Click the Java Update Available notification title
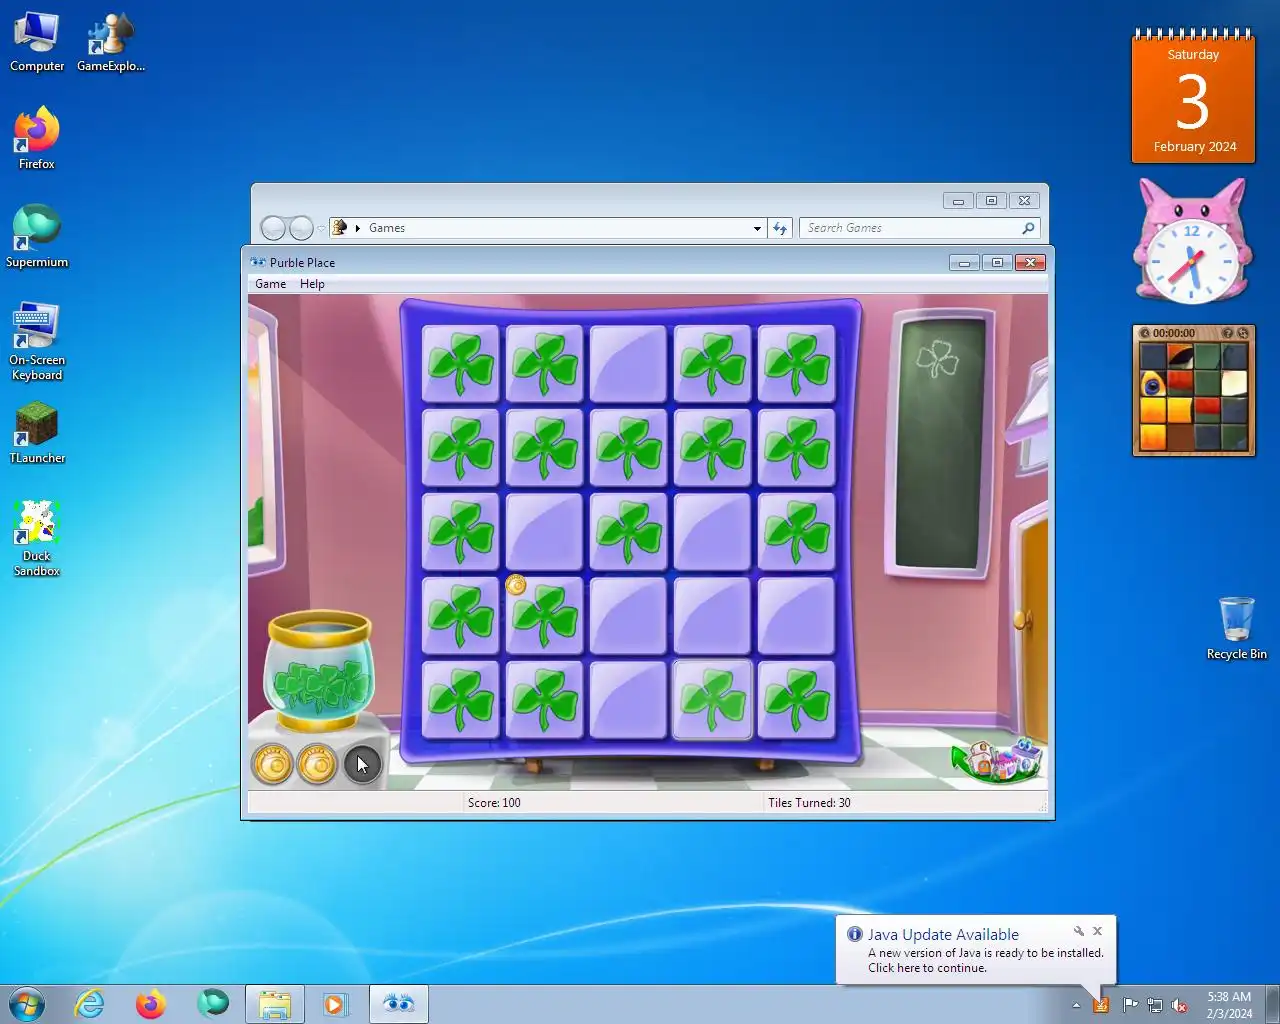The width and height of the screenshot is (1280, 1024). [943, 935]
